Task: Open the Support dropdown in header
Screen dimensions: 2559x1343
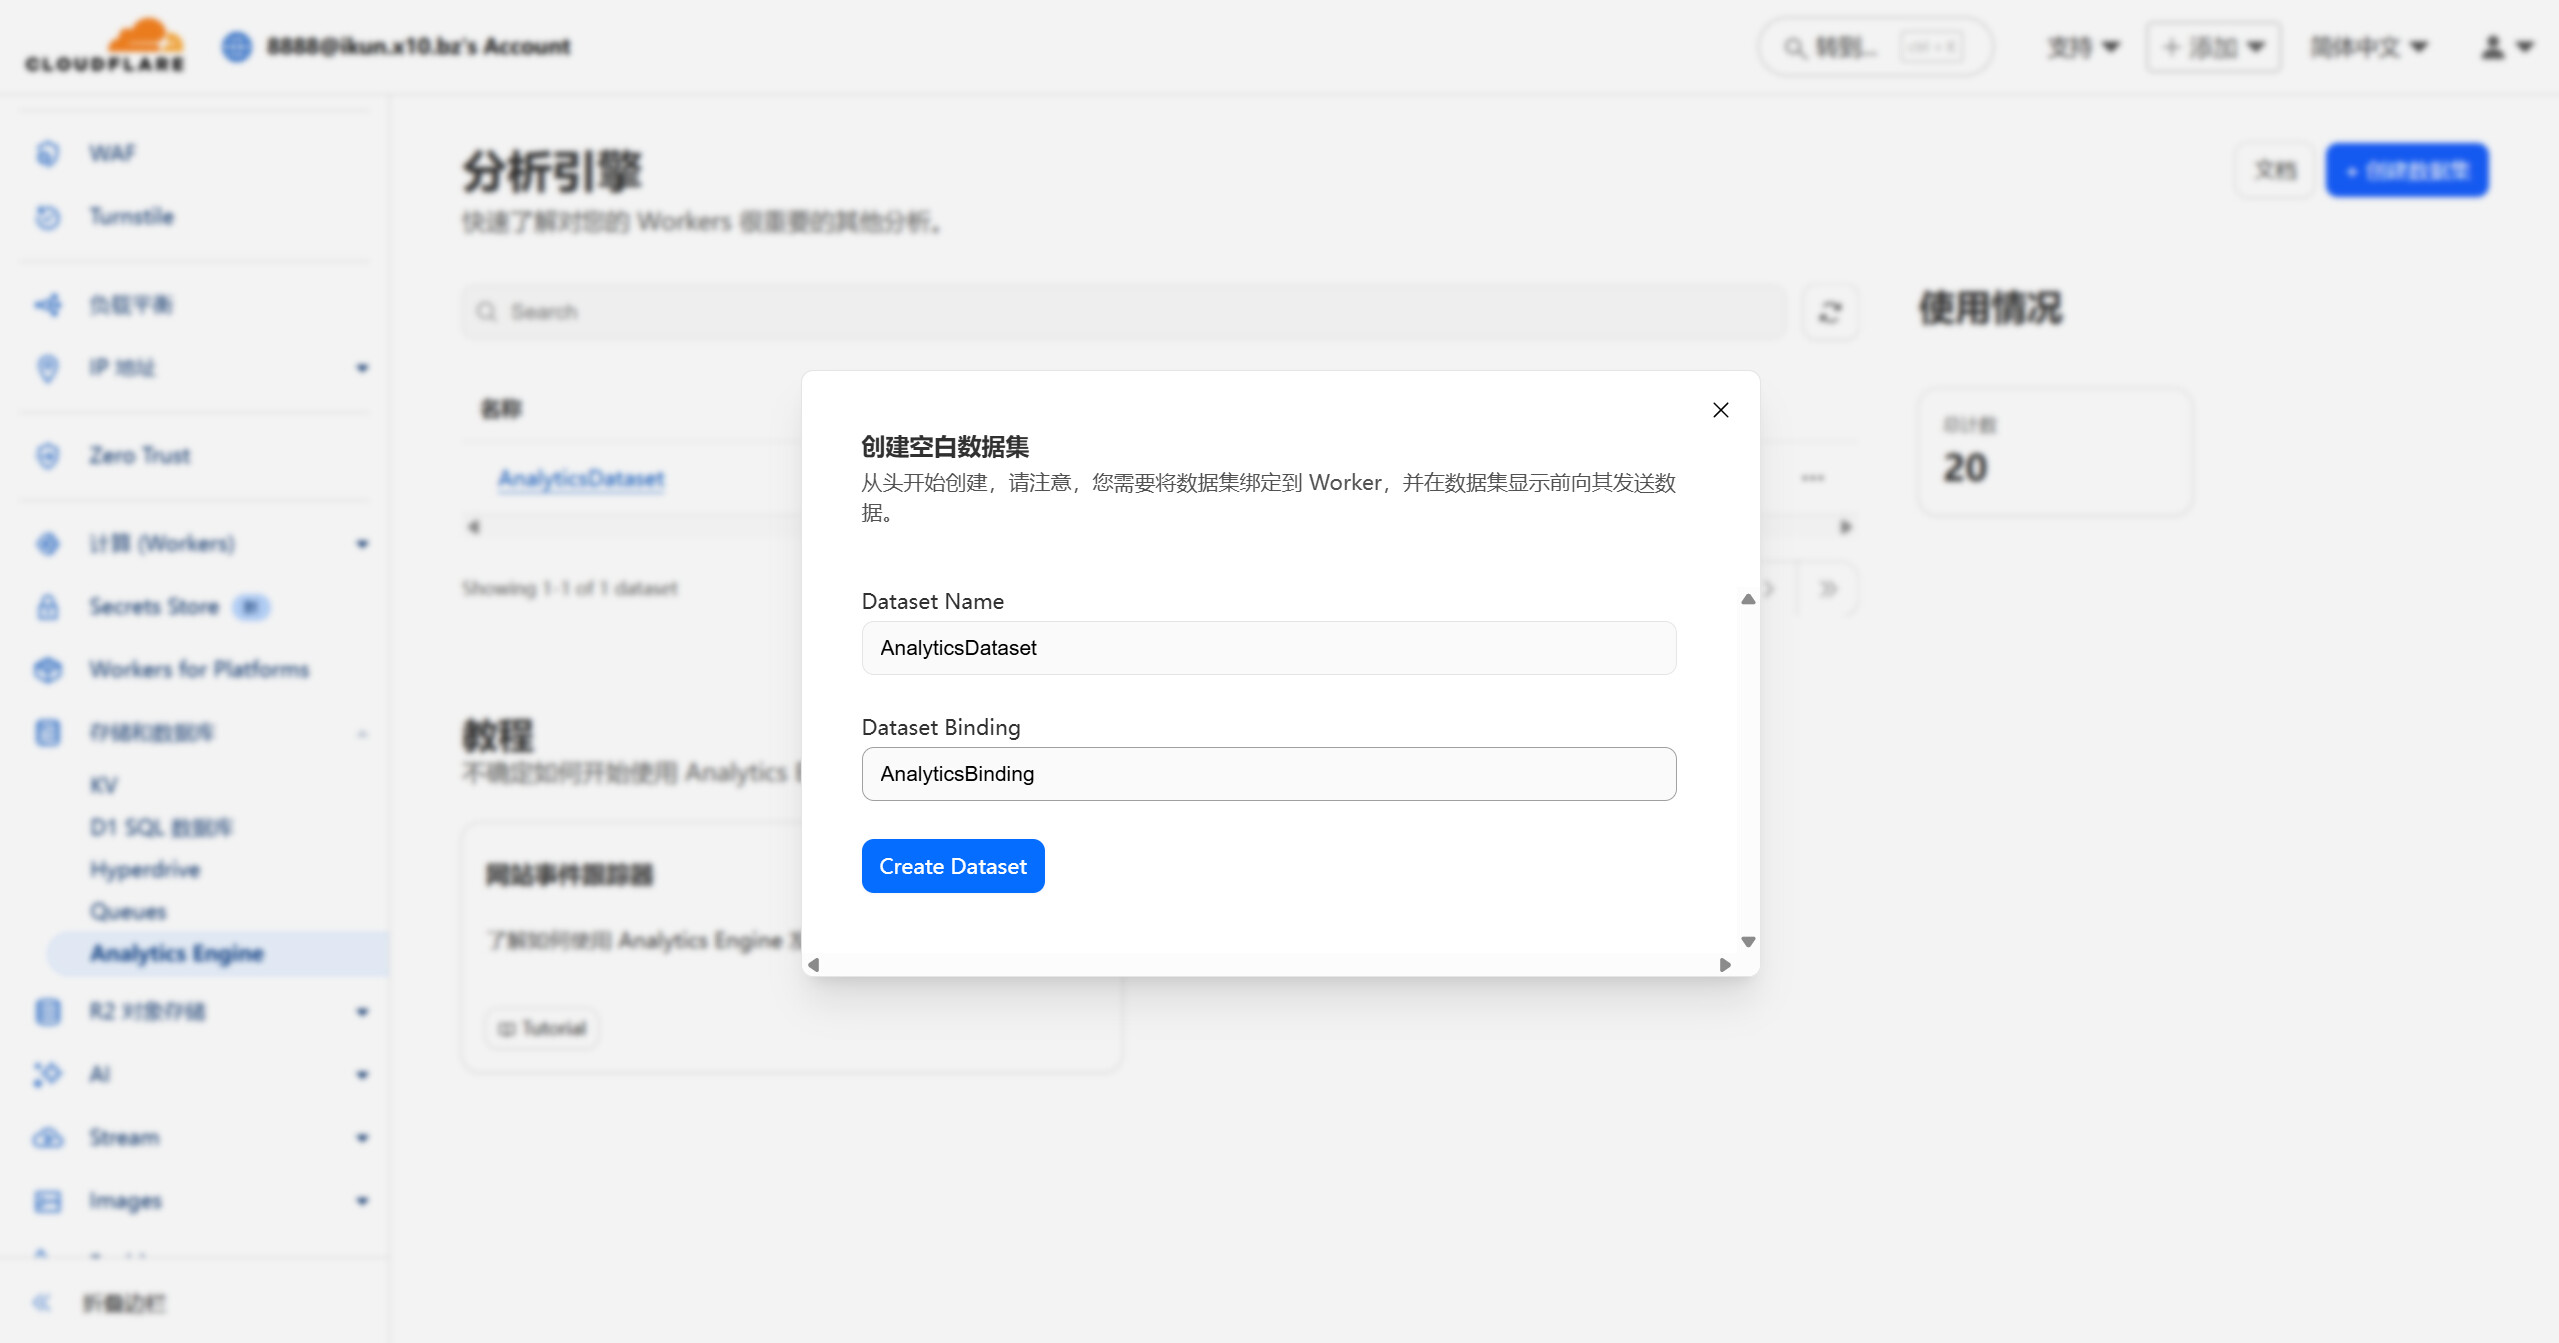Action: [x=2083, y=47]
